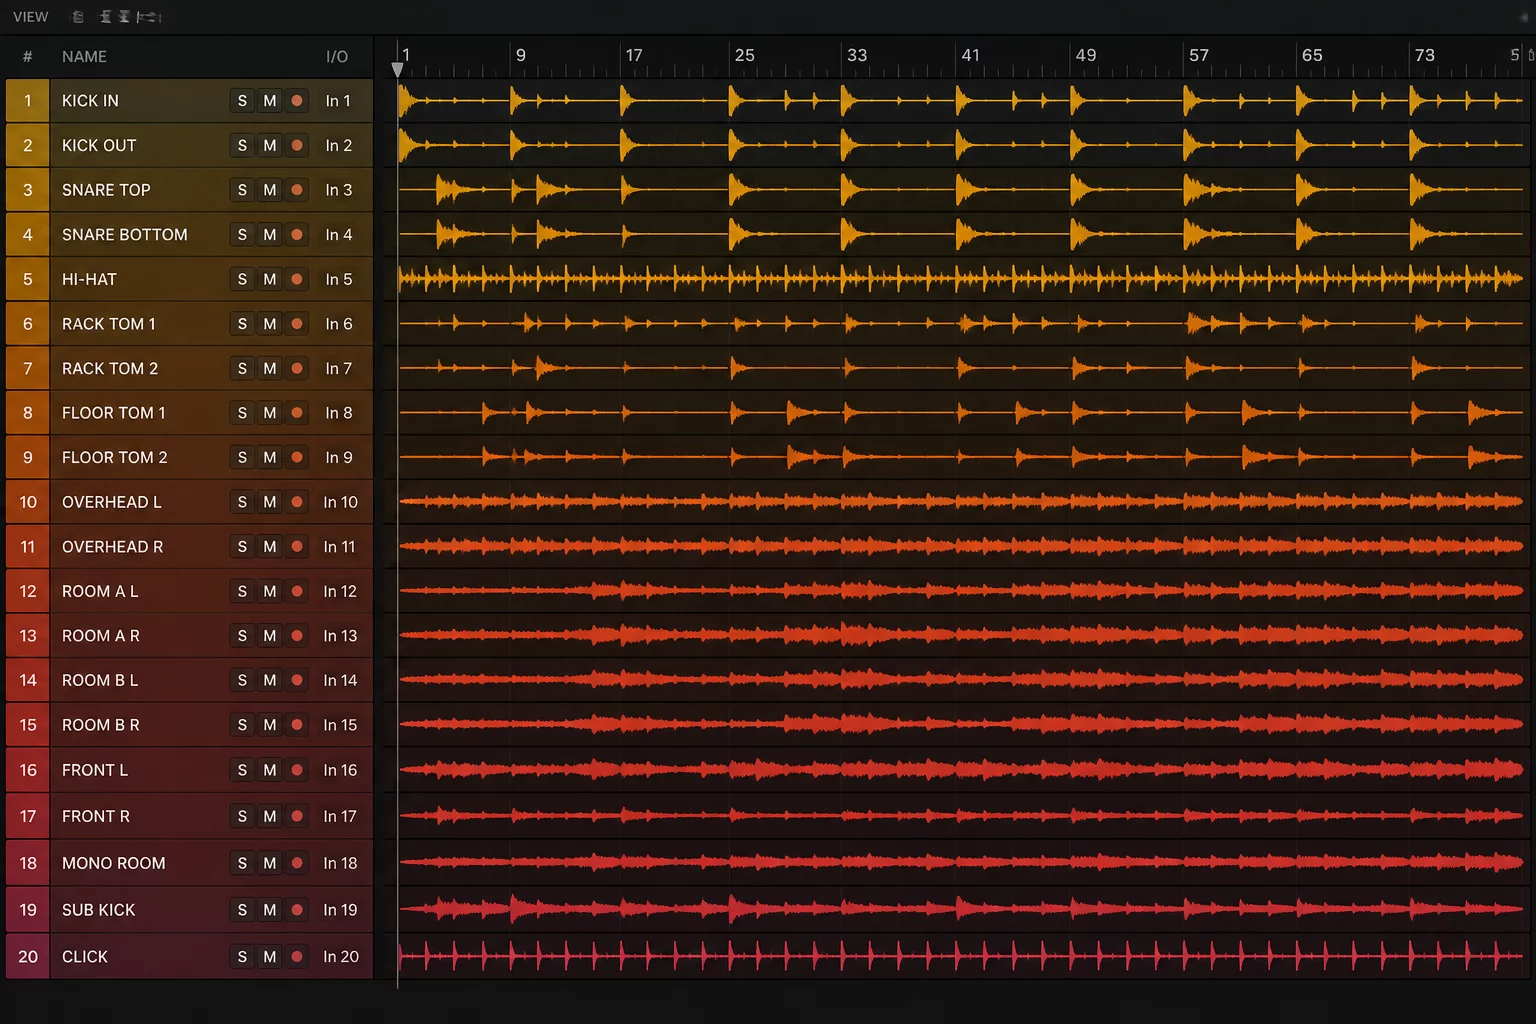Image resolution: width=1536 pixels, height=1024 pixels.
Task: Solo the SNARE TOP track
Action: coord(242,190)
